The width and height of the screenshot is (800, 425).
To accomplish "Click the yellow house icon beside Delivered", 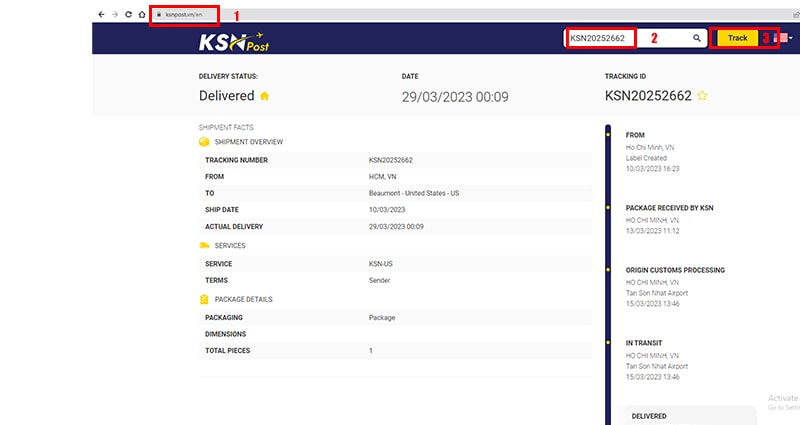I will [x=265, y=96].
